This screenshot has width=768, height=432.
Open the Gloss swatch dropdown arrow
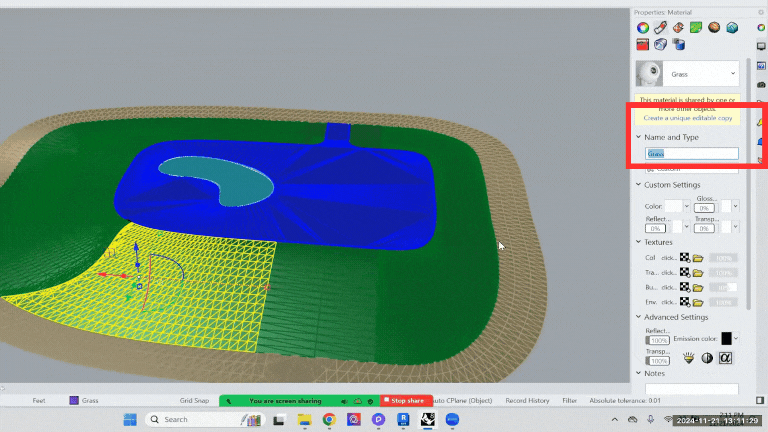click(735, 206)
